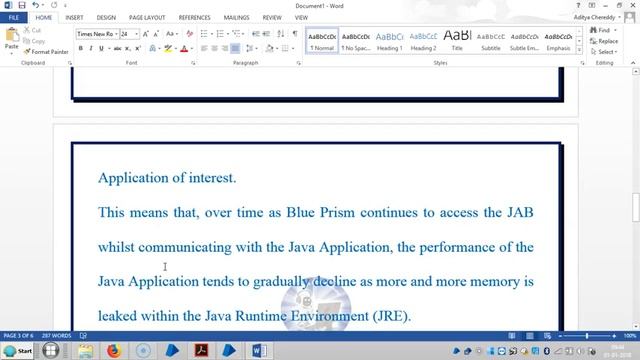
Task: Apply the Title style
Action: (x=457, y=41)
